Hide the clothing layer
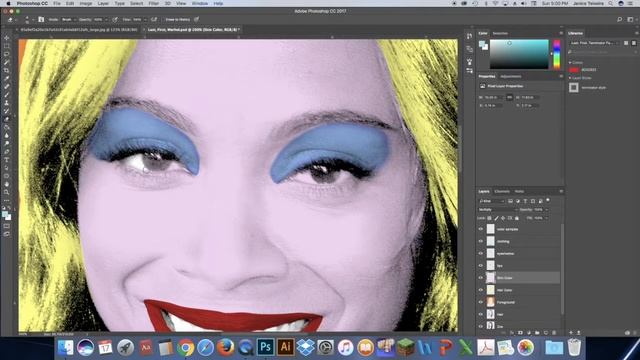The image size is (640, 360). point(481,241)
